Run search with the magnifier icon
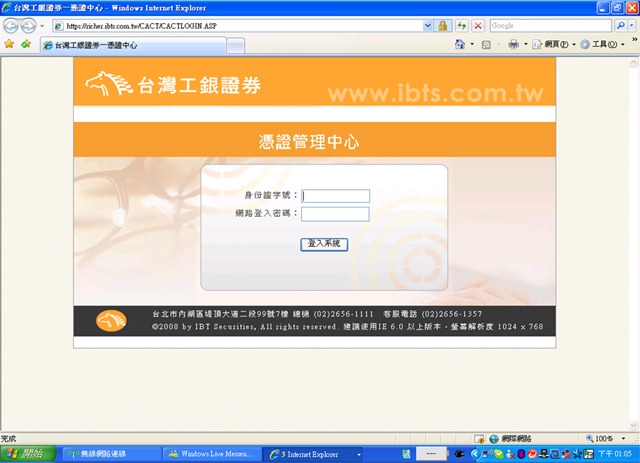Screen dimensions: 640x463 click(x=620, y=26)
